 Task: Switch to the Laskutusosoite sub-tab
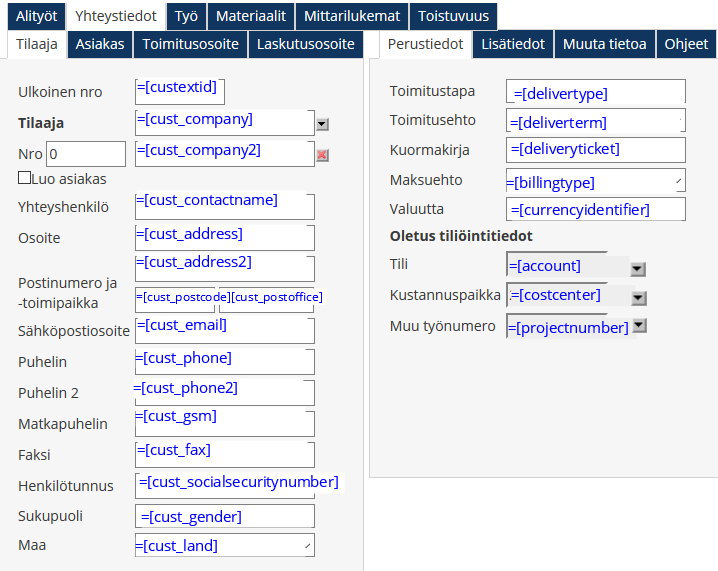[305, 44]
